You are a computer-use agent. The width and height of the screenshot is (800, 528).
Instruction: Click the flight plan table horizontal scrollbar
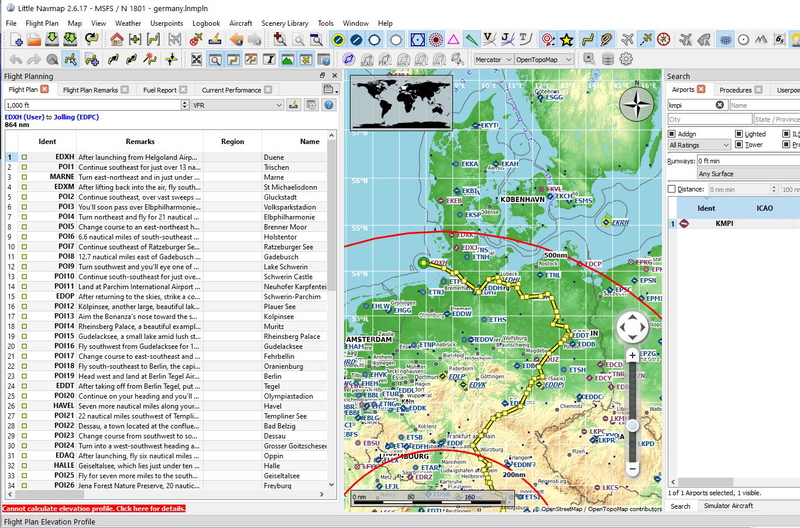coord(166,494)
